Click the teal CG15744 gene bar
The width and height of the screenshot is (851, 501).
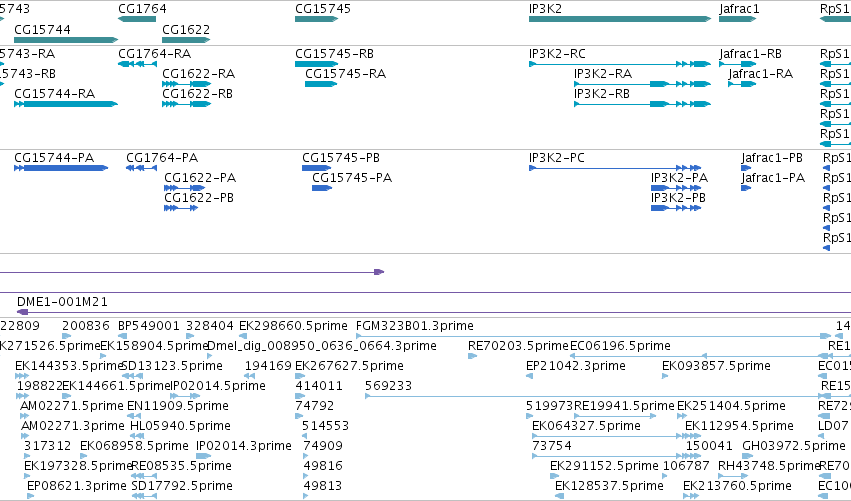coord(66,40)
